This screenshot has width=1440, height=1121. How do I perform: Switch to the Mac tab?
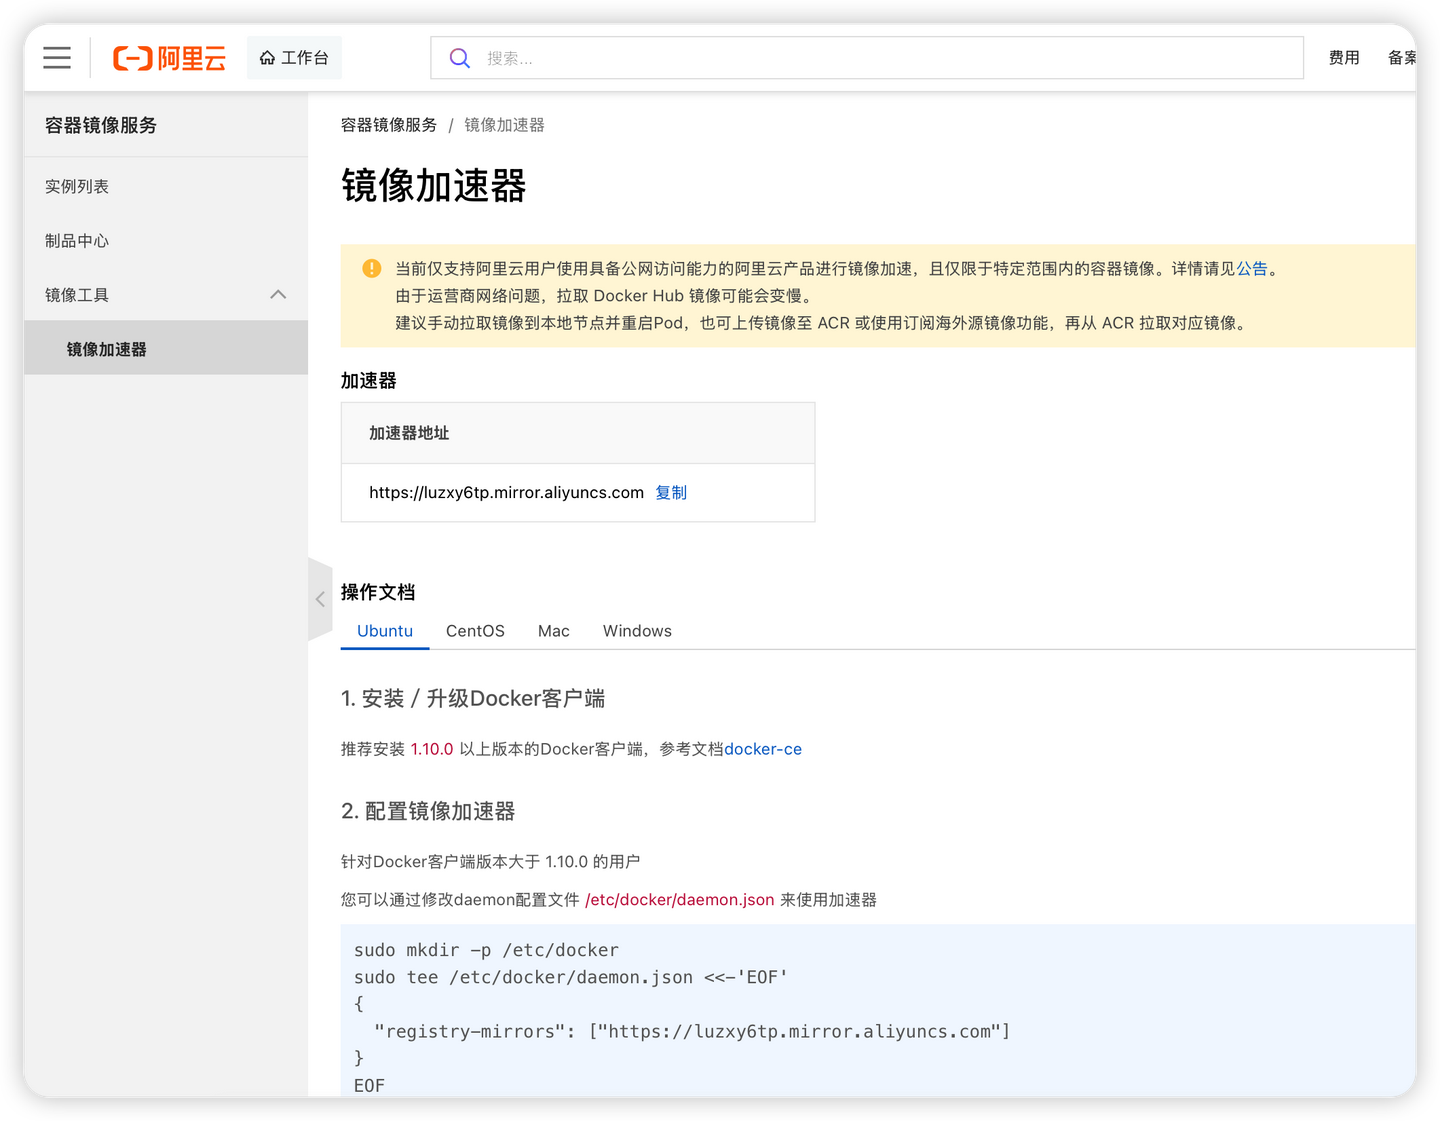point(554,631)
